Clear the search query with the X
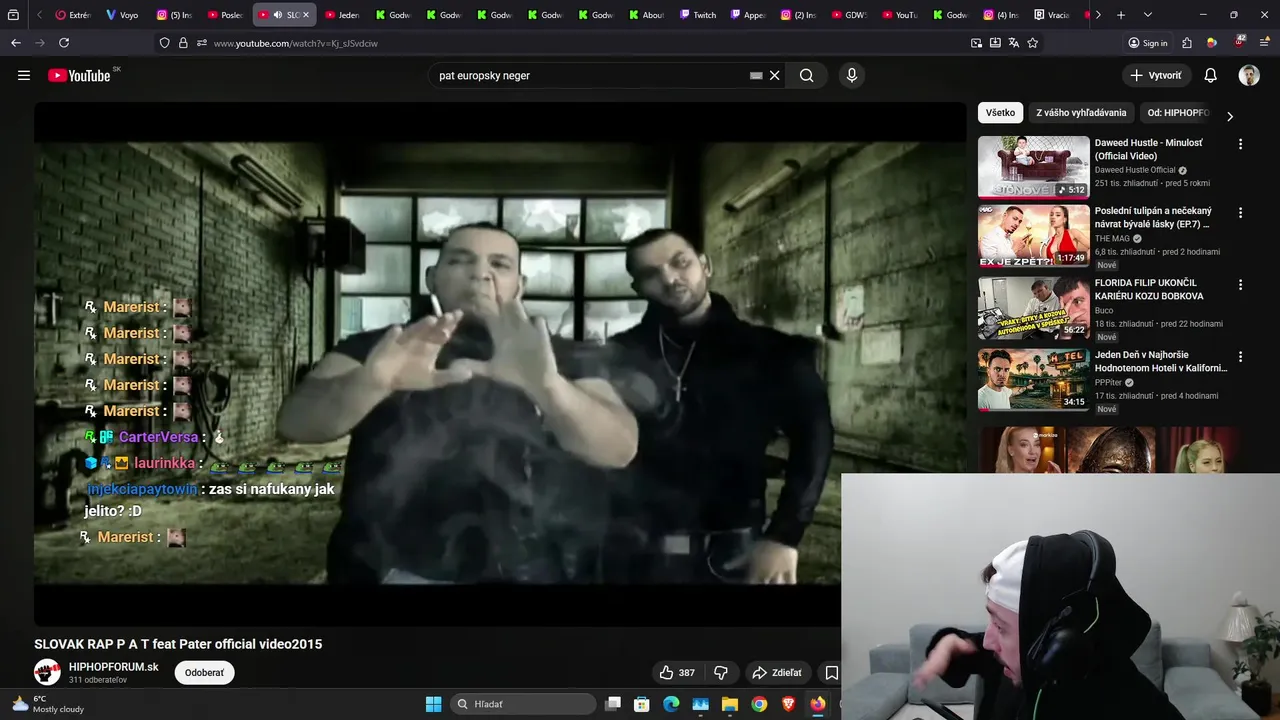The height and width of the screenshot is (720, 1280). [774, 75]
